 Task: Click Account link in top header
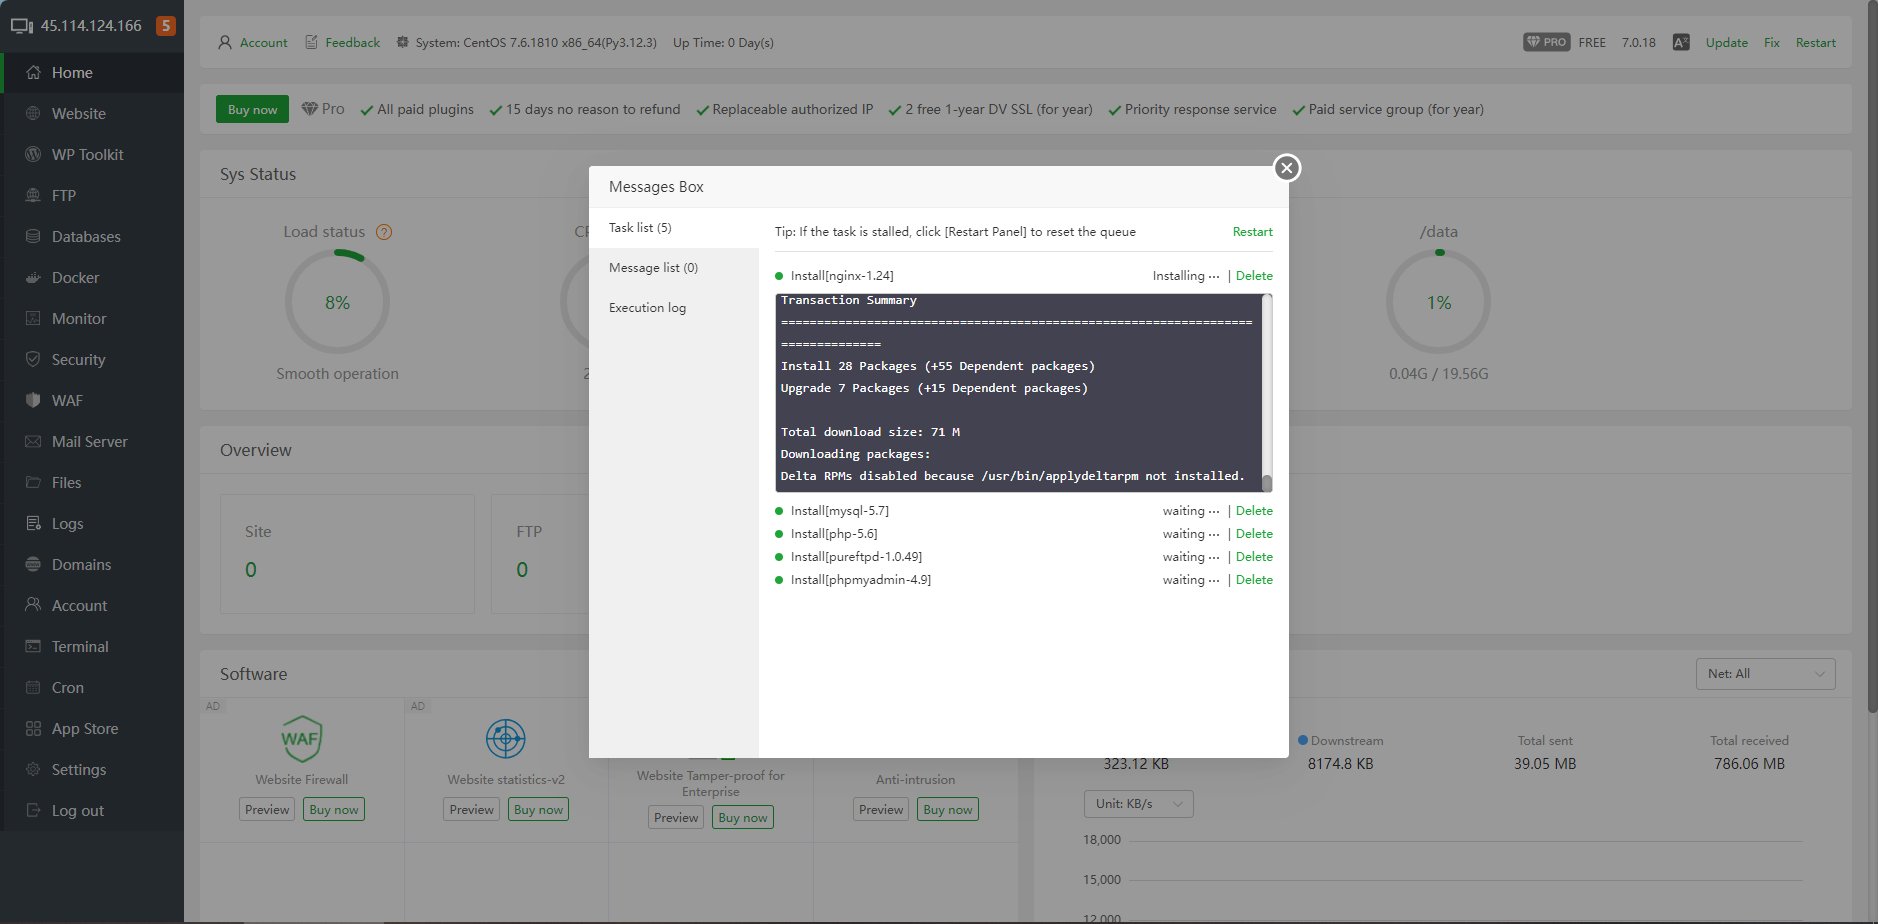pos(263,42)
